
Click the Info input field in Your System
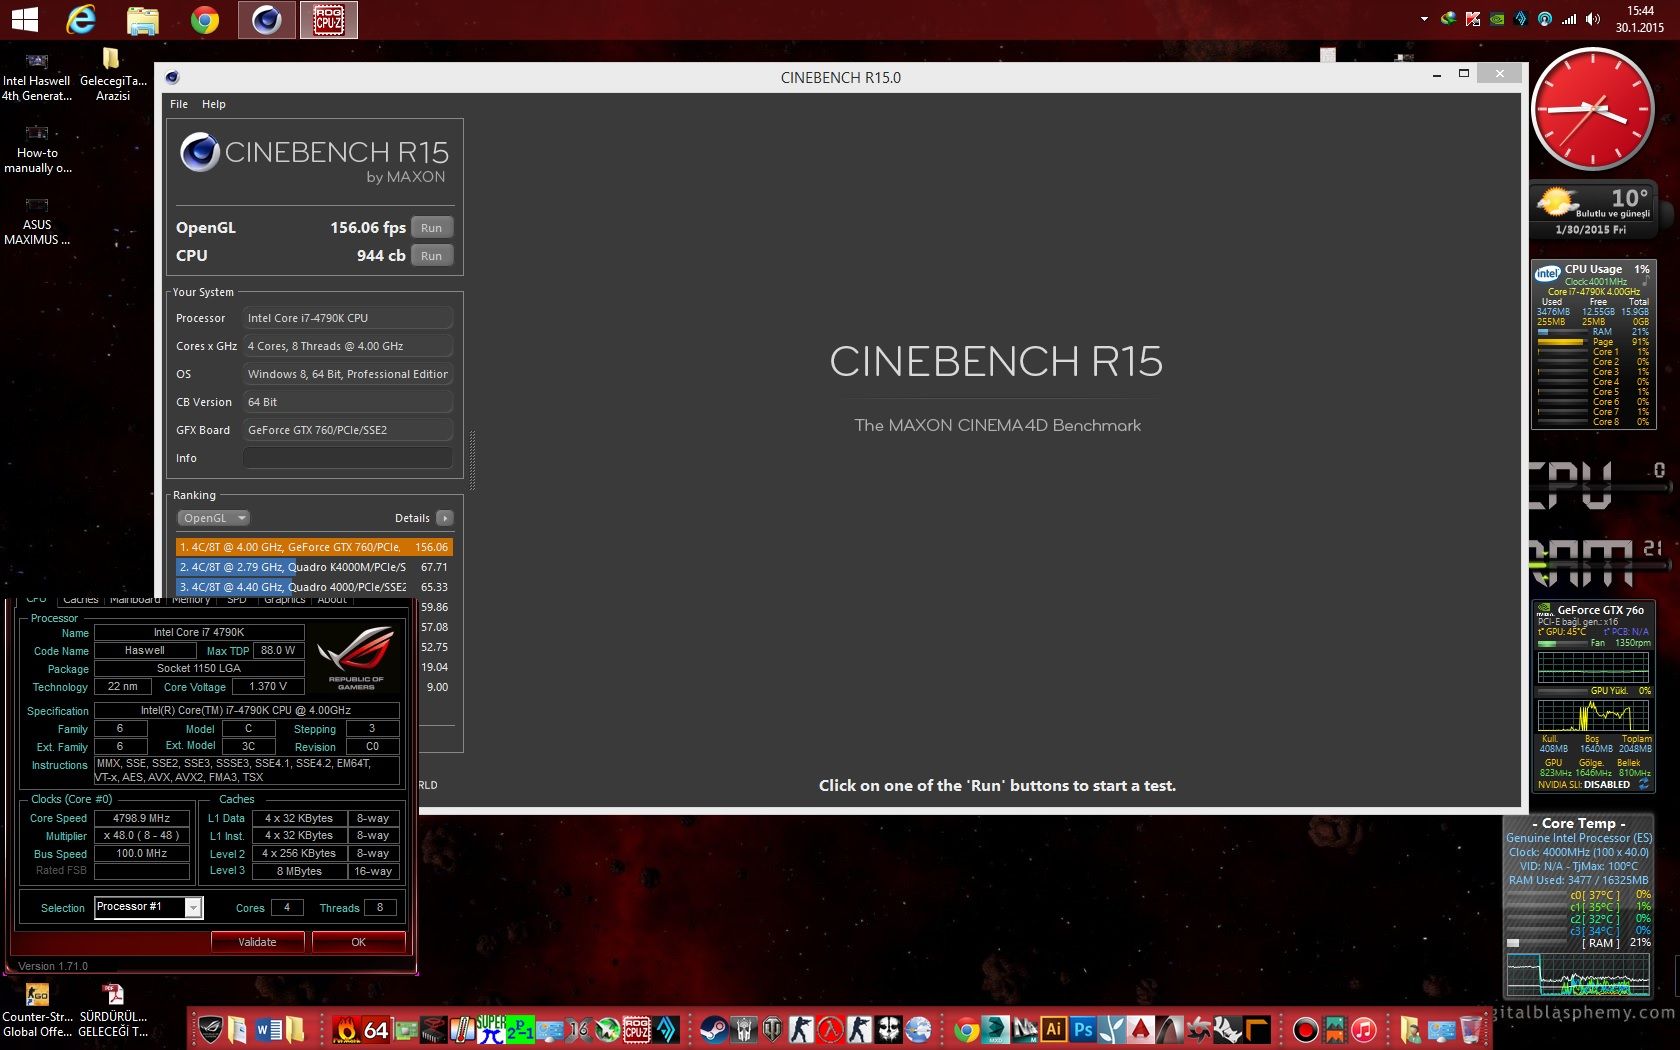coord(348,458)
